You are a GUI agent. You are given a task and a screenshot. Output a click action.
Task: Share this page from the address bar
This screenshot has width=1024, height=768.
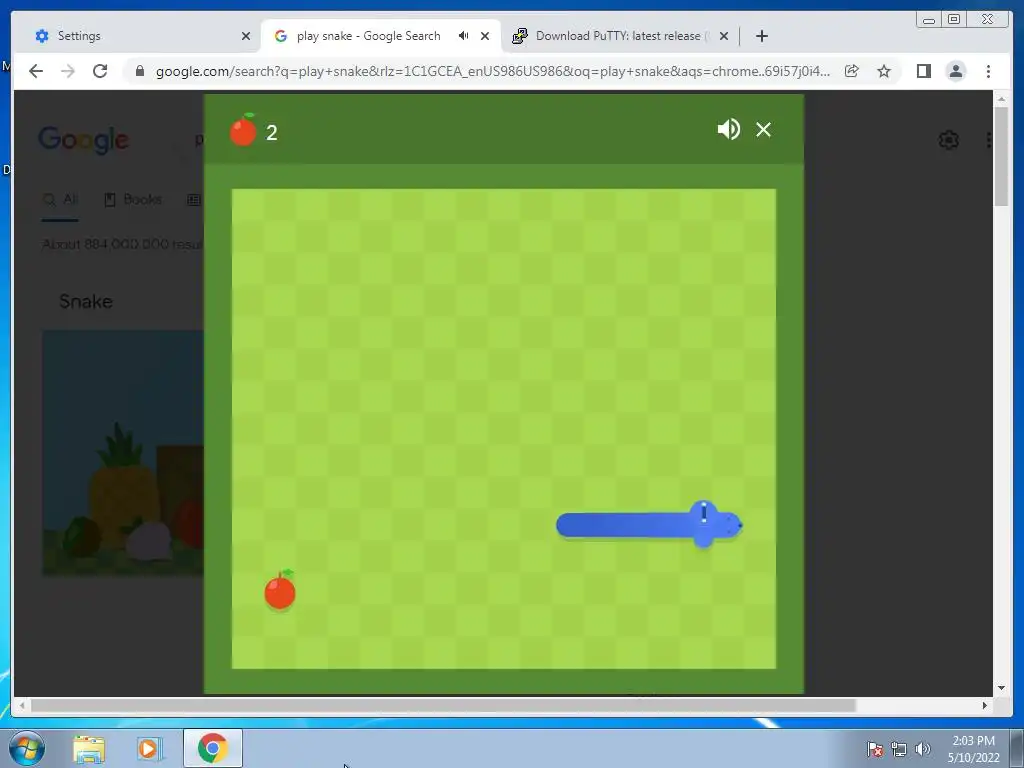(x=852, y=71)
